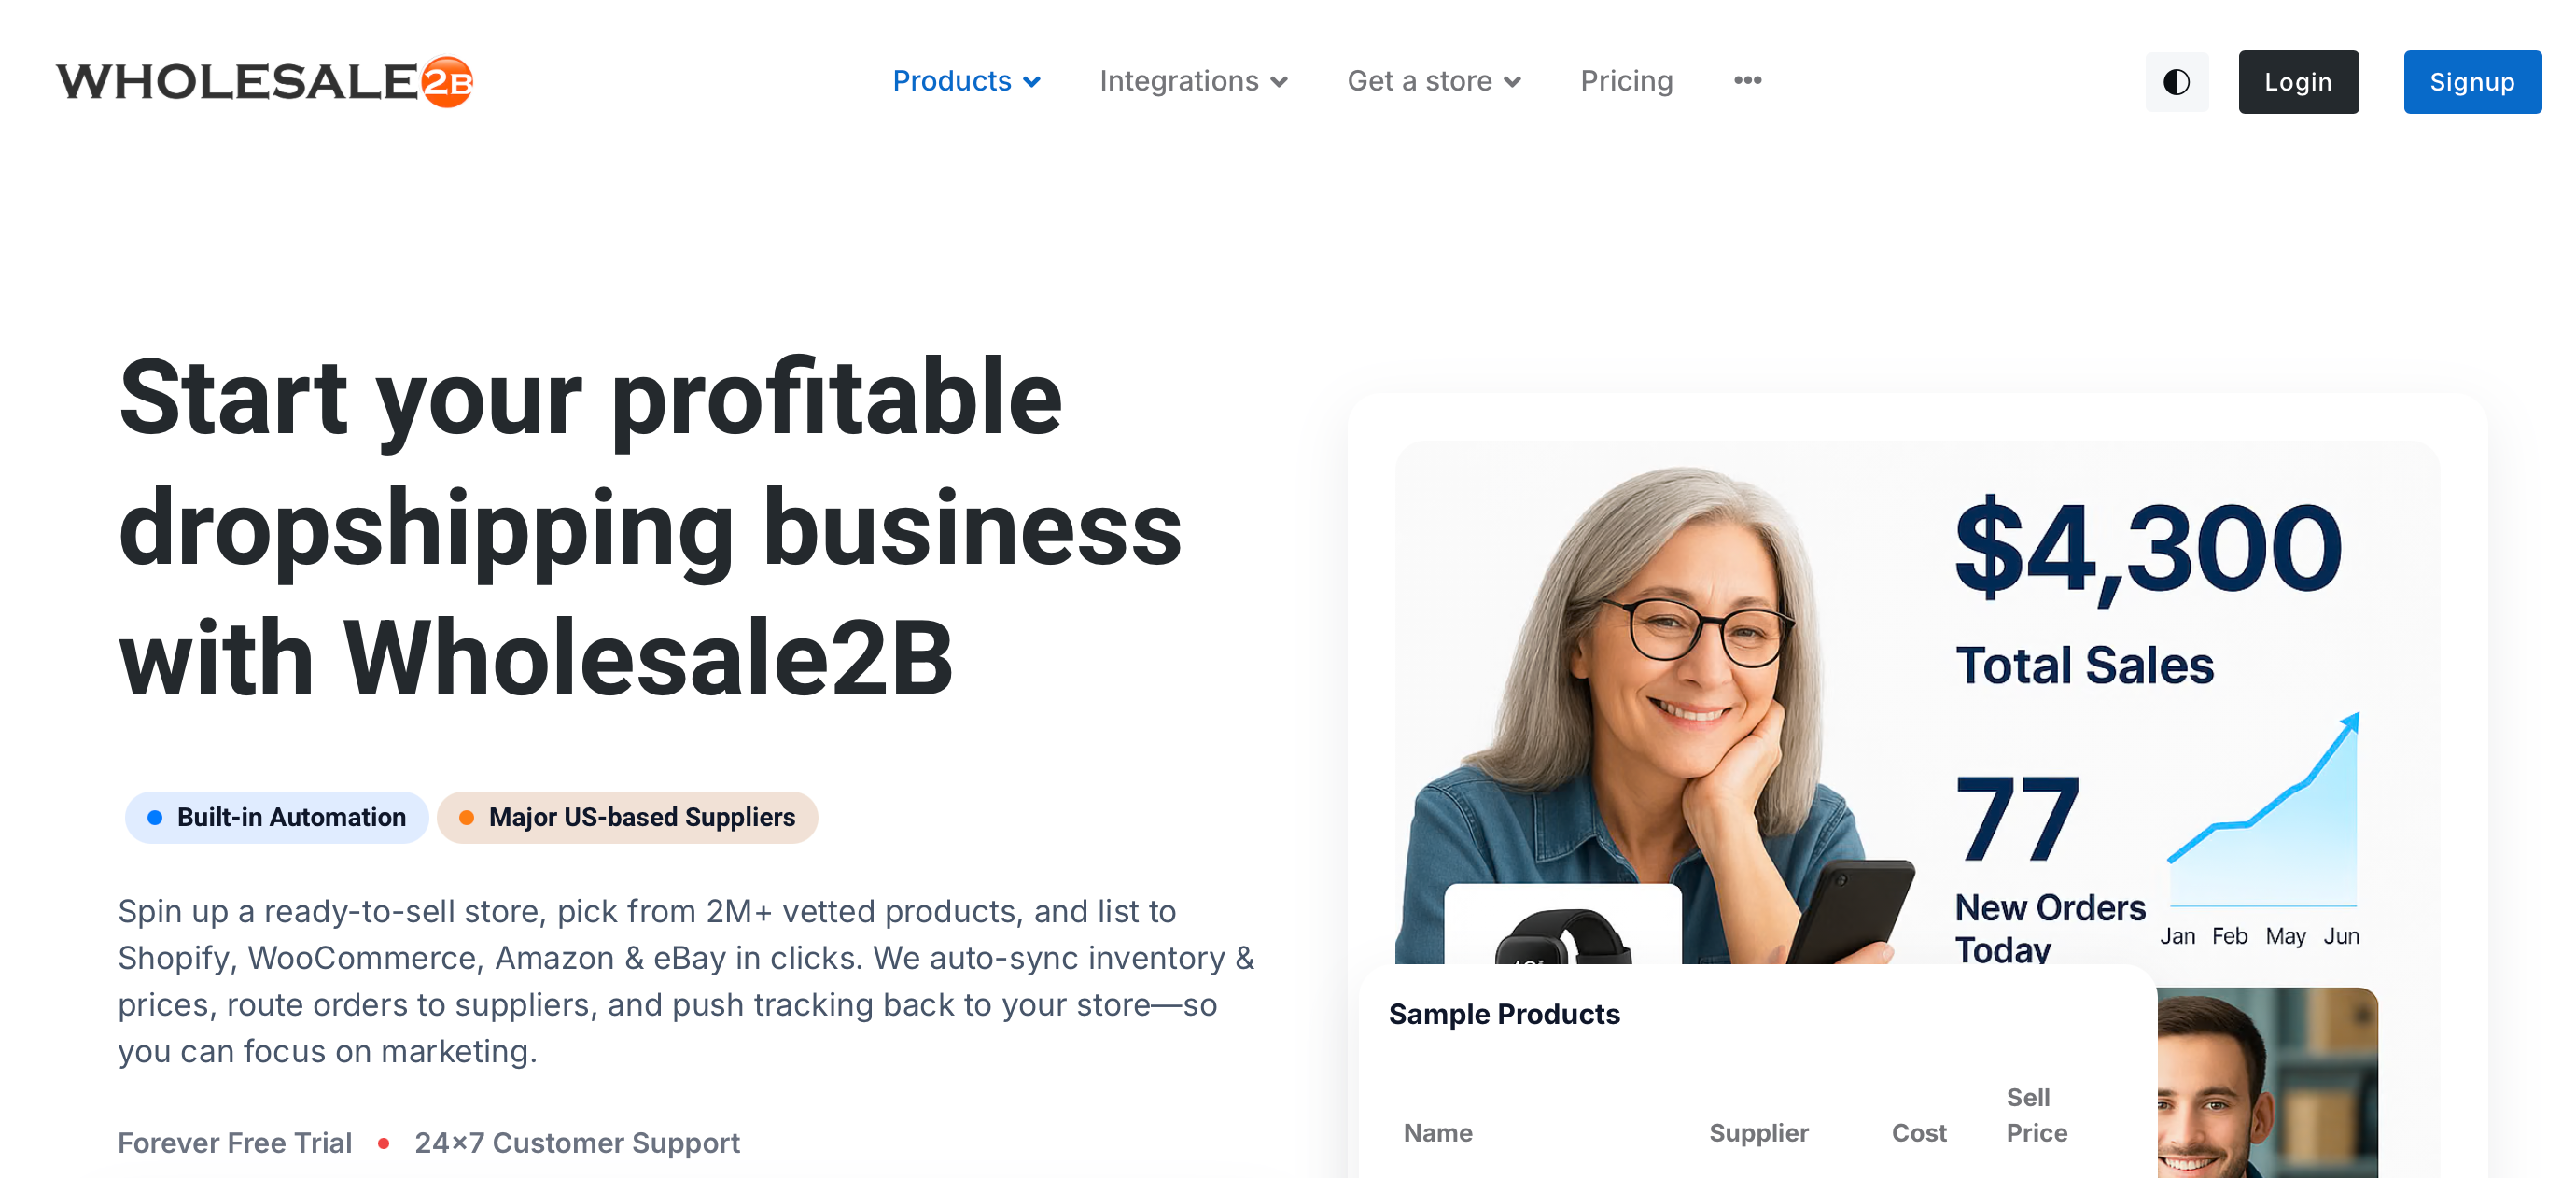This screenshot has height=1178, width=2576.
Task: Click the 24x7 Customer Support text
Action: click(x=578, y=1143)
